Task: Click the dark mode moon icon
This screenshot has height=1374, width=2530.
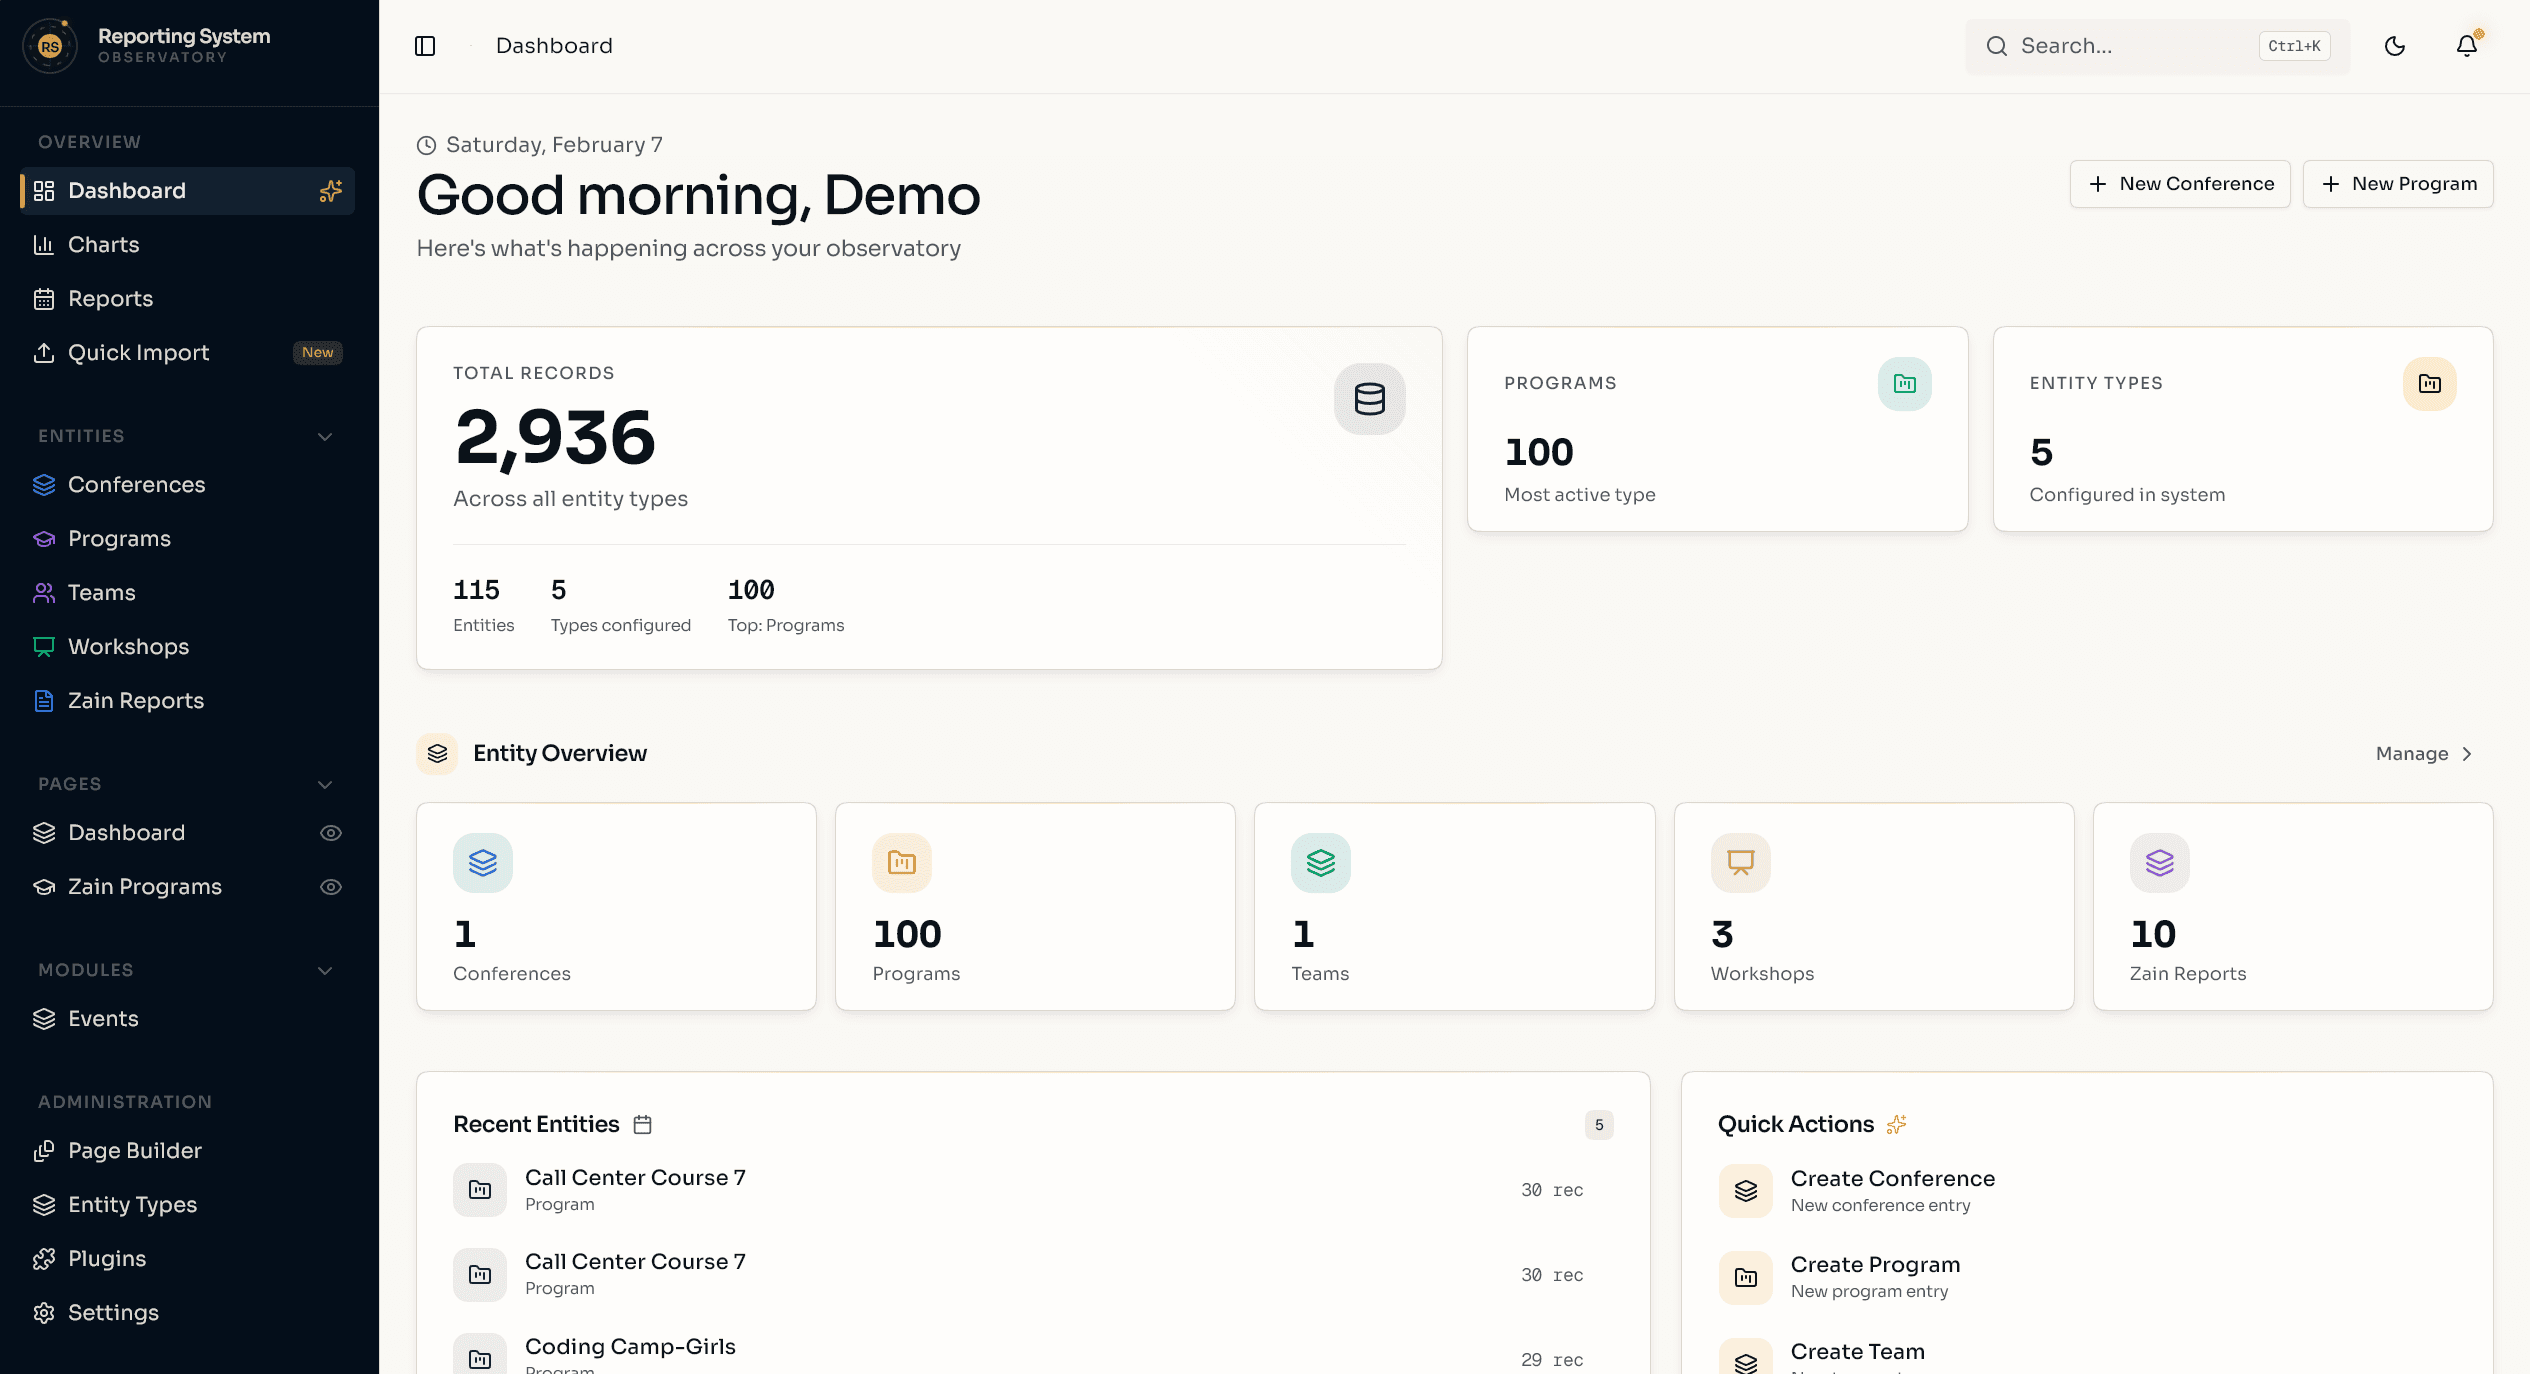Action: click(x=2395, y=45)
